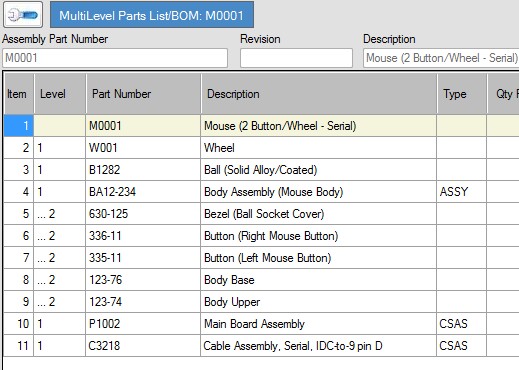Click into the Revision input box

click(x=296, y=58)
